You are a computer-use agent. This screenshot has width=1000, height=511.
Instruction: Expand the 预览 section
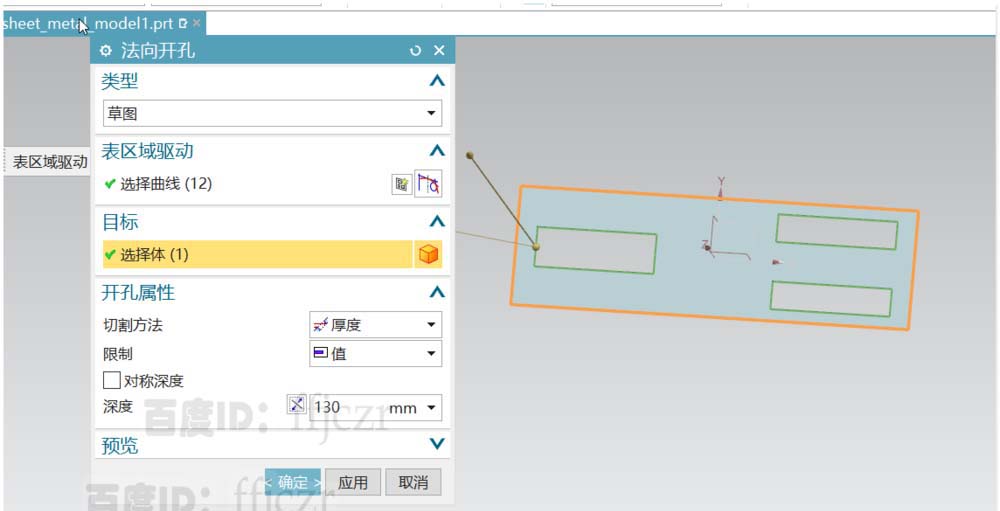(x=437, y=443)
